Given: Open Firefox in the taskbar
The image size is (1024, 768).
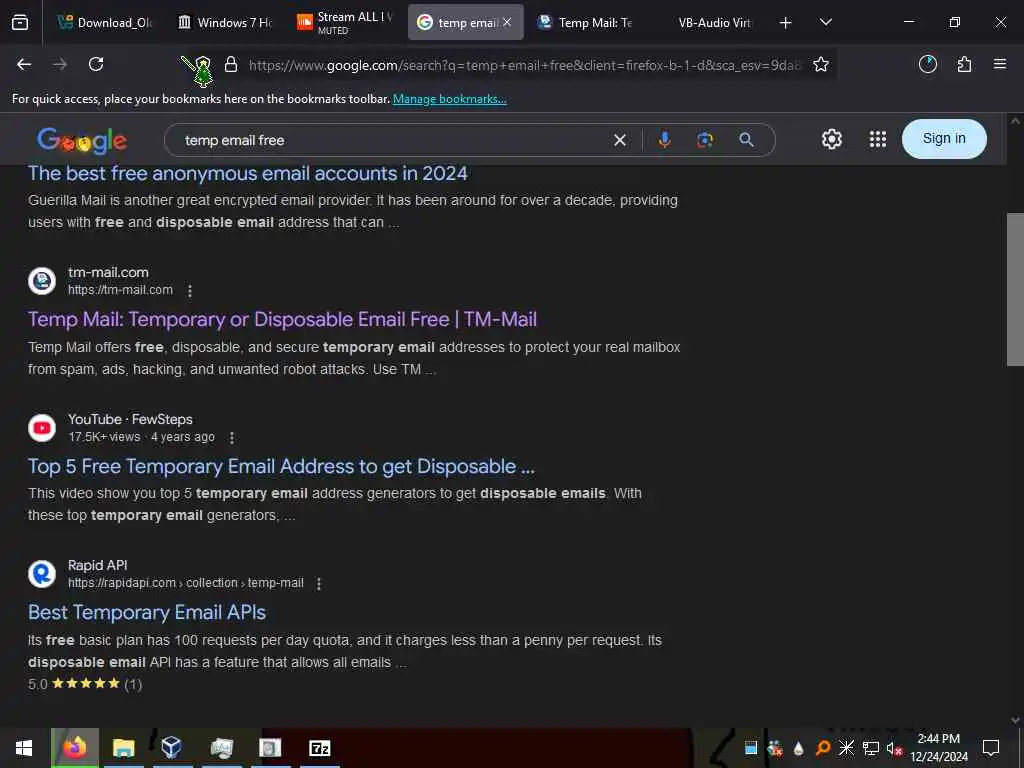Looking at the screenshot, I should 75,748.
